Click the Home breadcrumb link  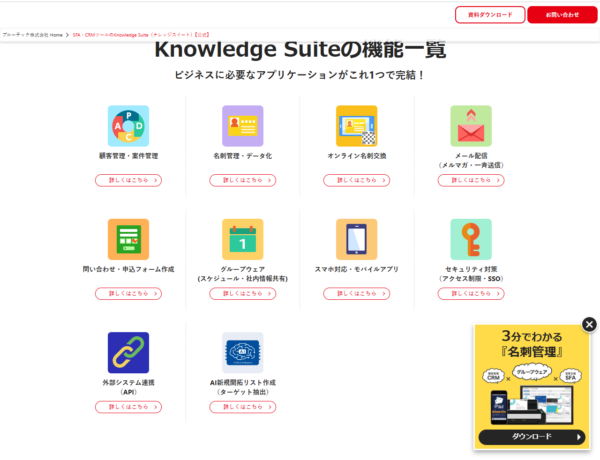pyautogui.click(x=32, y=35)
